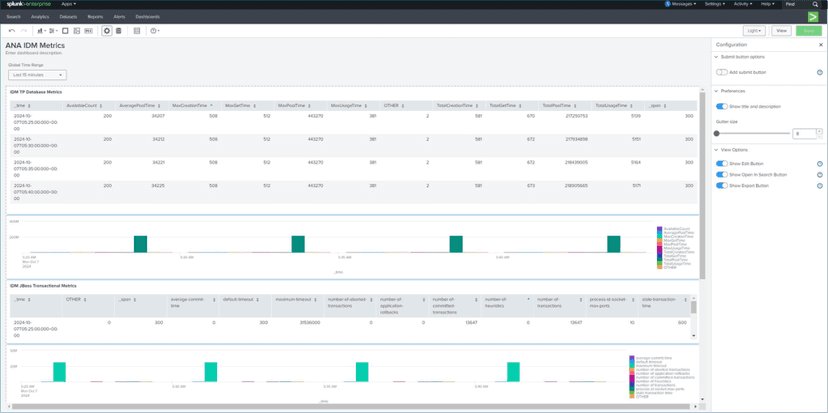The width and height of the screenshot is (828, 413).
Task: Click info icon beside Show Export Button
Action: coord(820,186)
